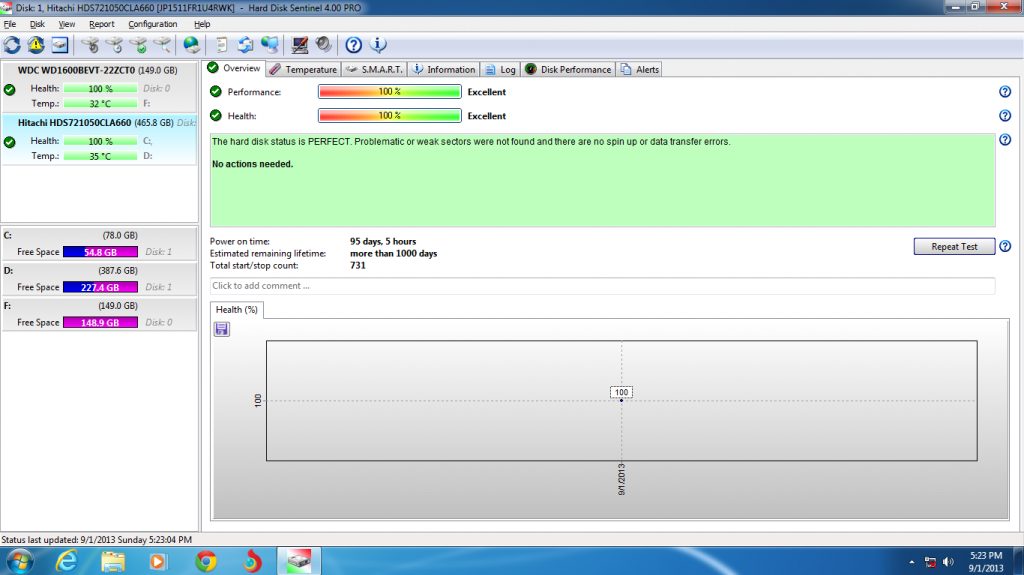Open the Disk Performance tab
Screen dimensions: 1024x575
click(x=569, y=70)
